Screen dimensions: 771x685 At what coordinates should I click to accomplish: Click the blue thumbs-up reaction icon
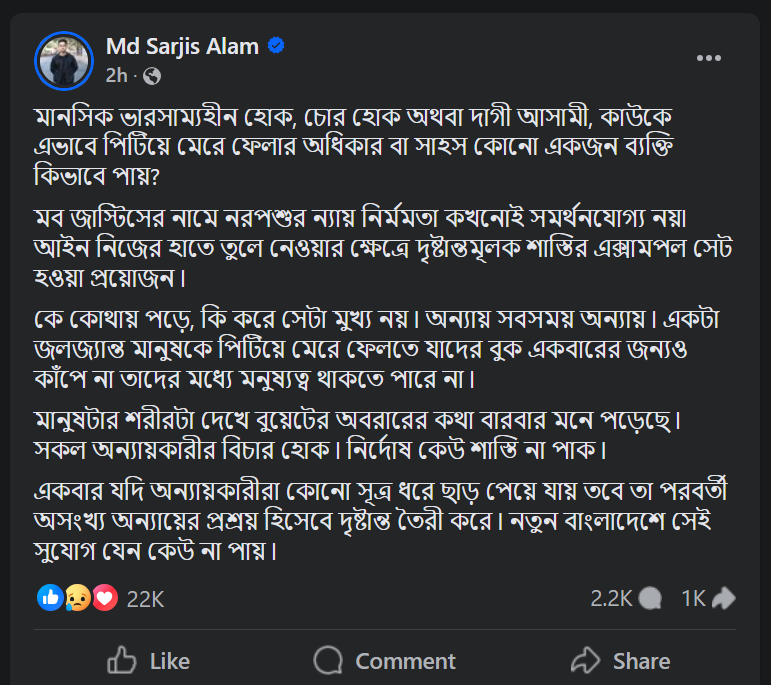[x=50, y=598]
